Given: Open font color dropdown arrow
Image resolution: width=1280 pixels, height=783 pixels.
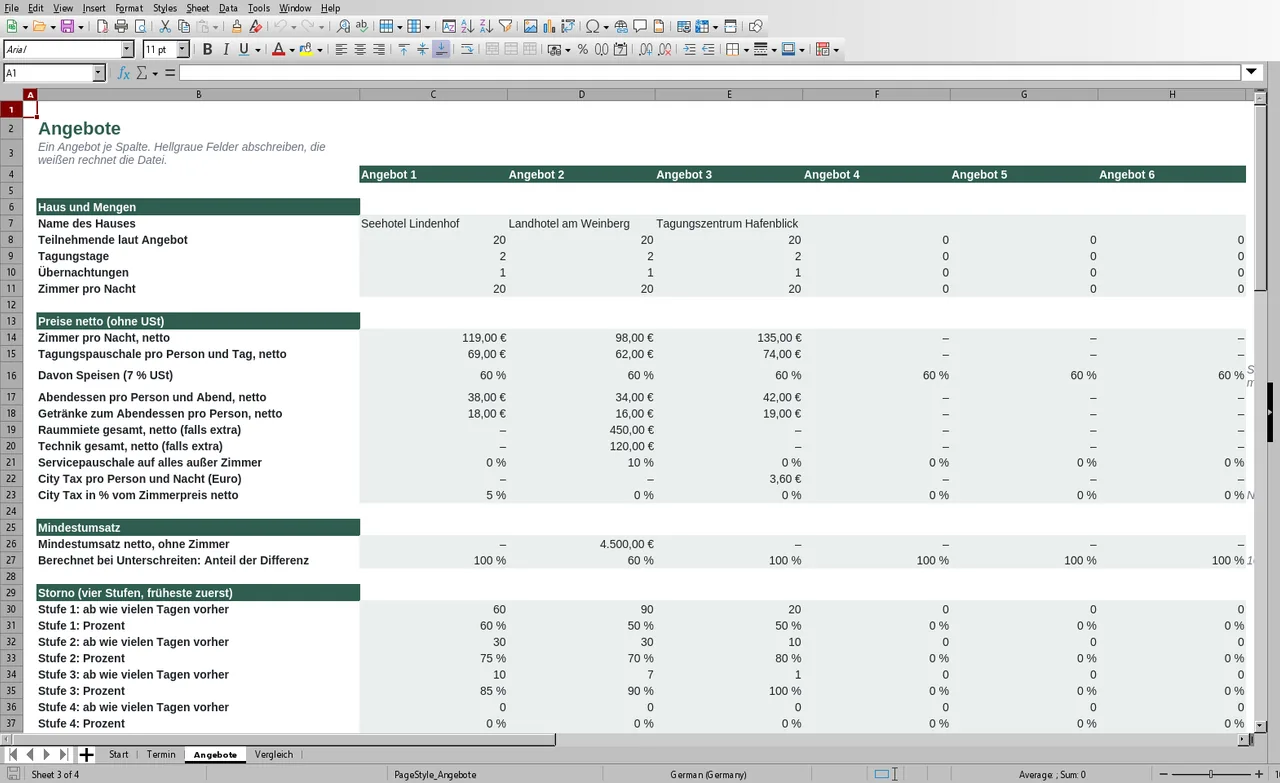Looking at the screenshot, I should (x=292, y=49).
